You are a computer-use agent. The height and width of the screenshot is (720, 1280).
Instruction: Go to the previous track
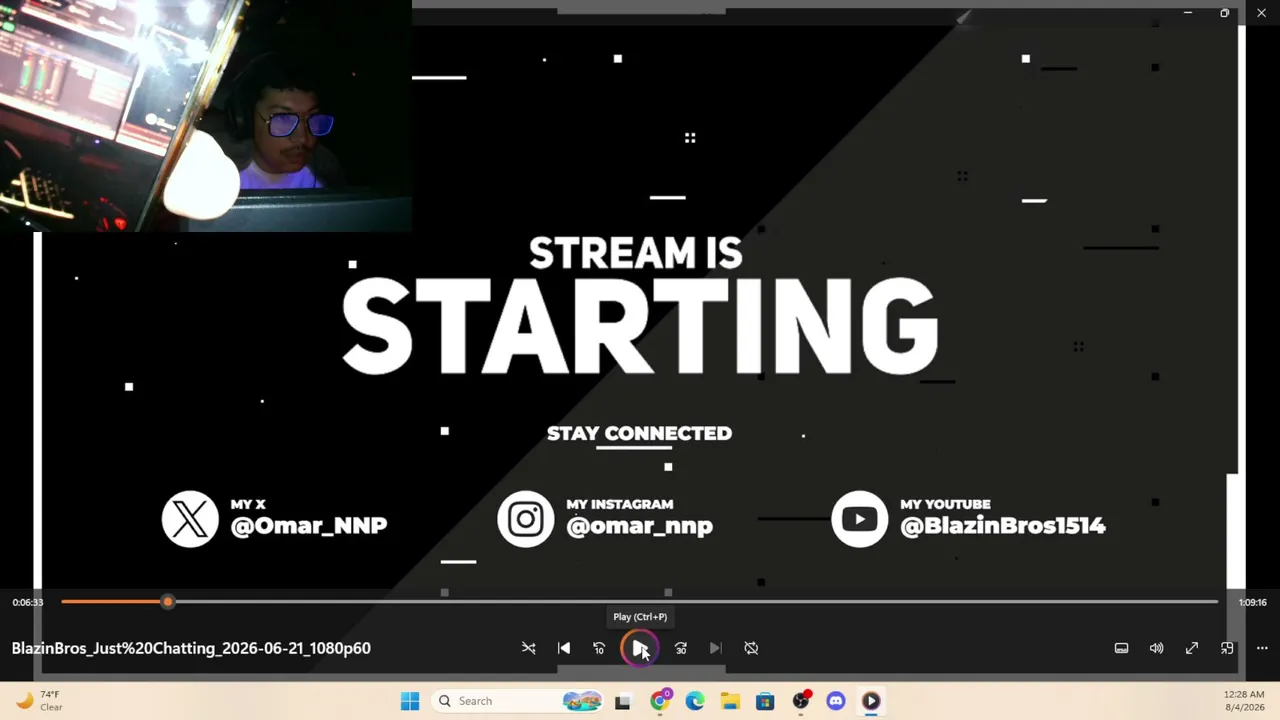coord(564,648)
